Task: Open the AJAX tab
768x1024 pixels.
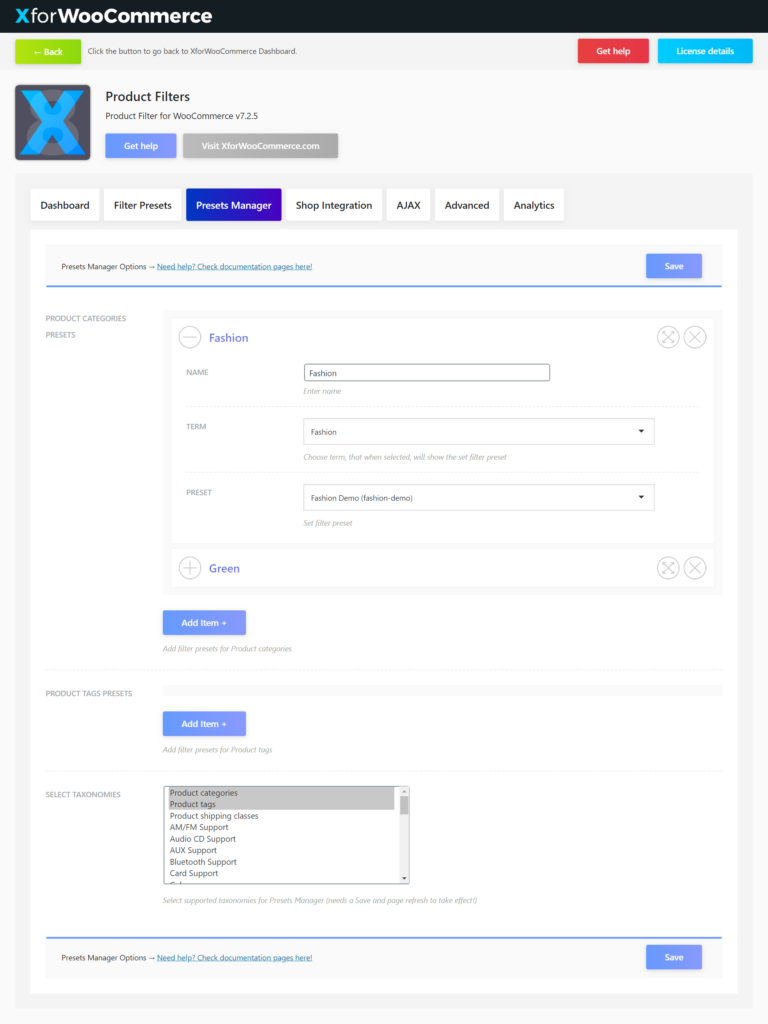Action: coord(408,205)
